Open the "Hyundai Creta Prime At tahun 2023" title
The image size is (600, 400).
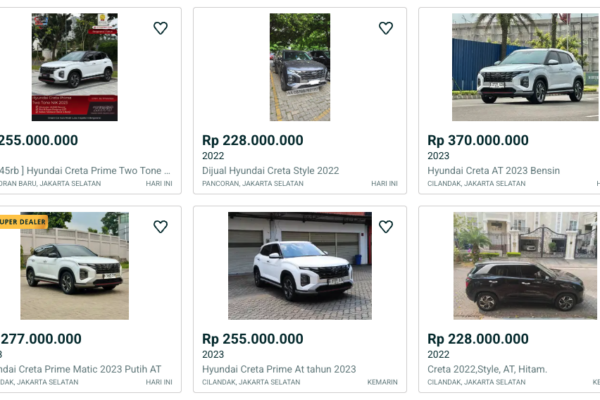(278, 369)
